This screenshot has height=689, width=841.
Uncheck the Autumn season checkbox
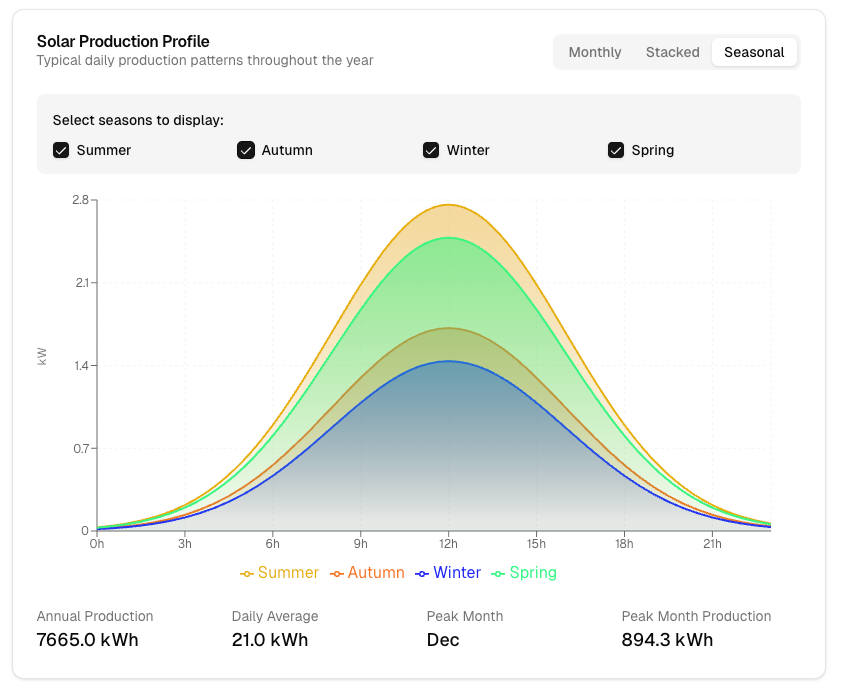pyautogui.click(x=246, y=150)
